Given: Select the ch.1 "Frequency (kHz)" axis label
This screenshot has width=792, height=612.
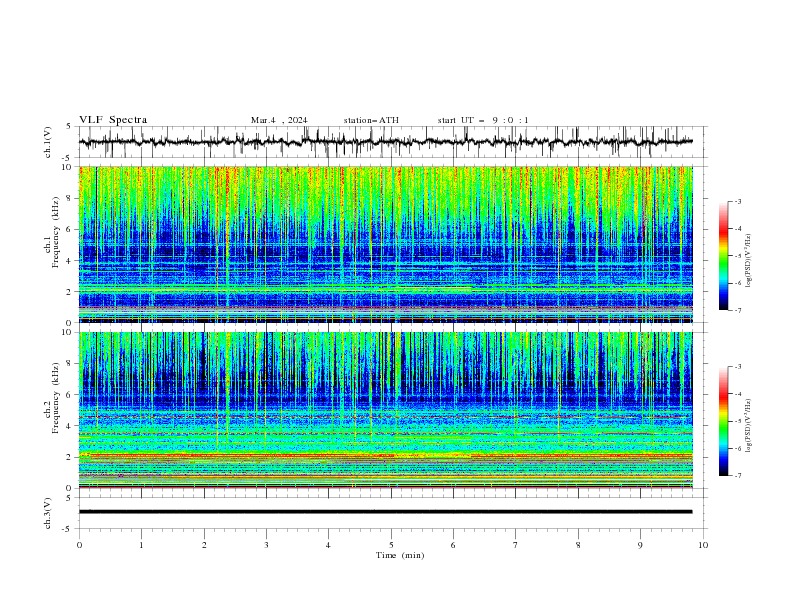Looking at the screenshot, I should coord(55,233).
